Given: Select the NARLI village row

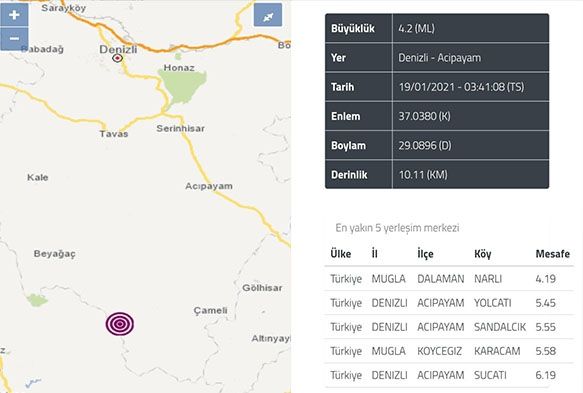Looking at the screenshot, I should tap(449, 278).
